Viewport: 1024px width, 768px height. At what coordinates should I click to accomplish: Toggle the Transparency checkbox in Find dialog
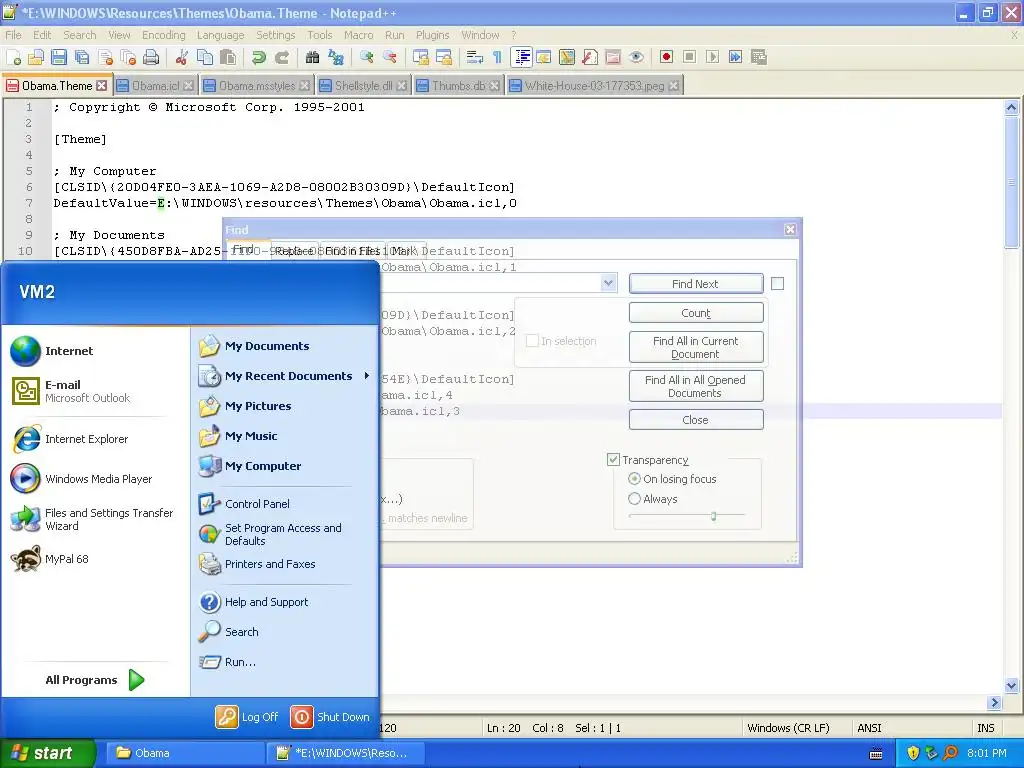613,460
